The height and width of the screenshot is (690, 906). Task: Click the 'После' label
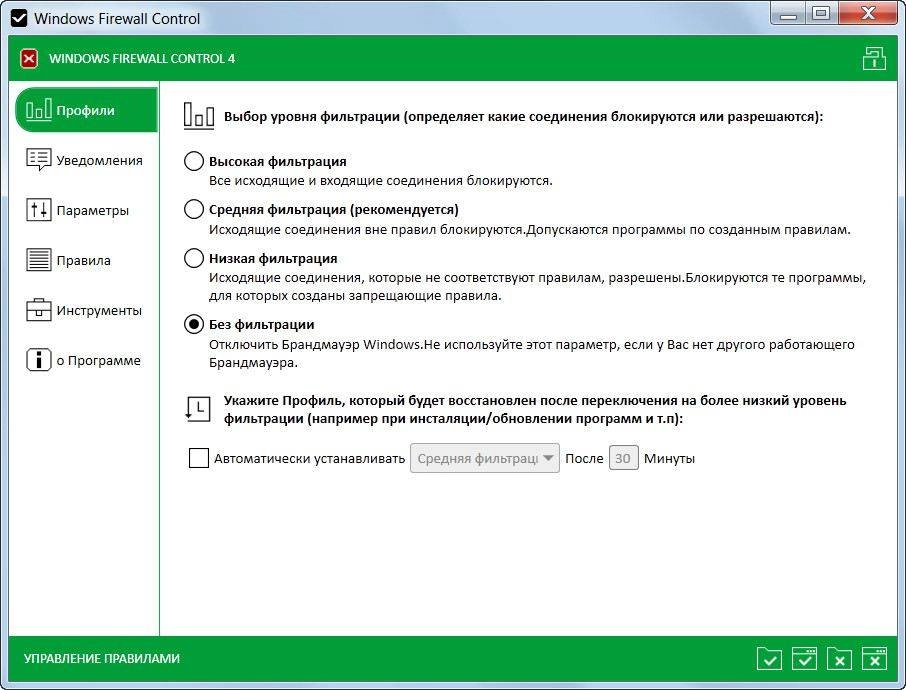pos(584,458)
